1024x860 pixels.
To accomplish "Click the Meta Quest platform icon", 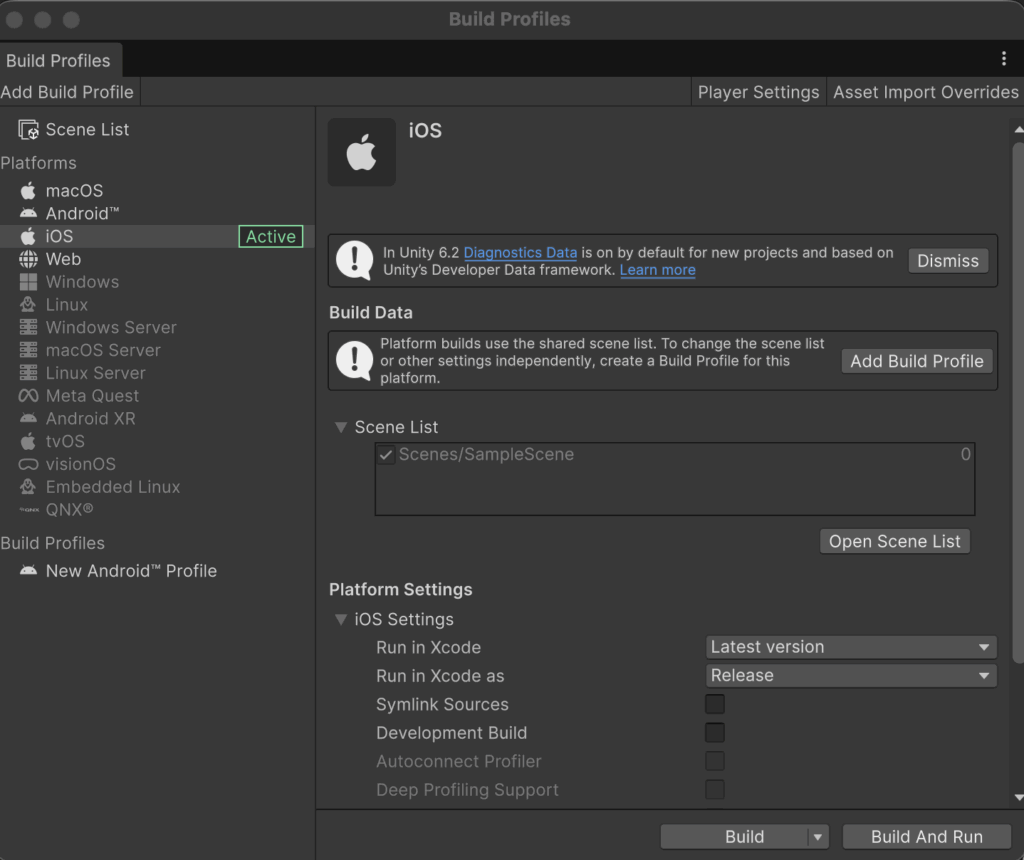I will (28, 396).
